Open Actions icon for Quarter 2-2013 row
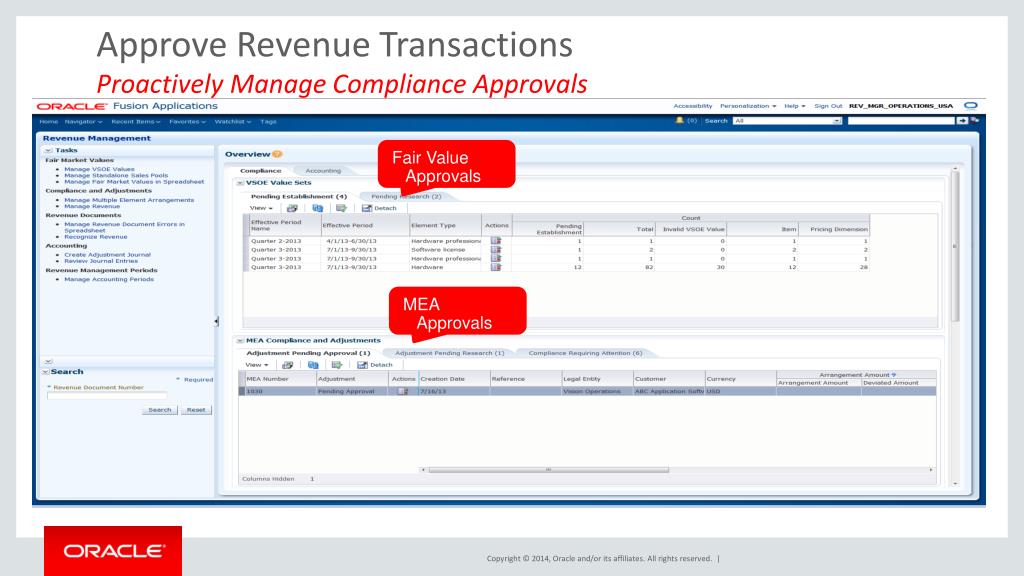The height and width of the screenshot is (576, 1024). pos(496,240)
